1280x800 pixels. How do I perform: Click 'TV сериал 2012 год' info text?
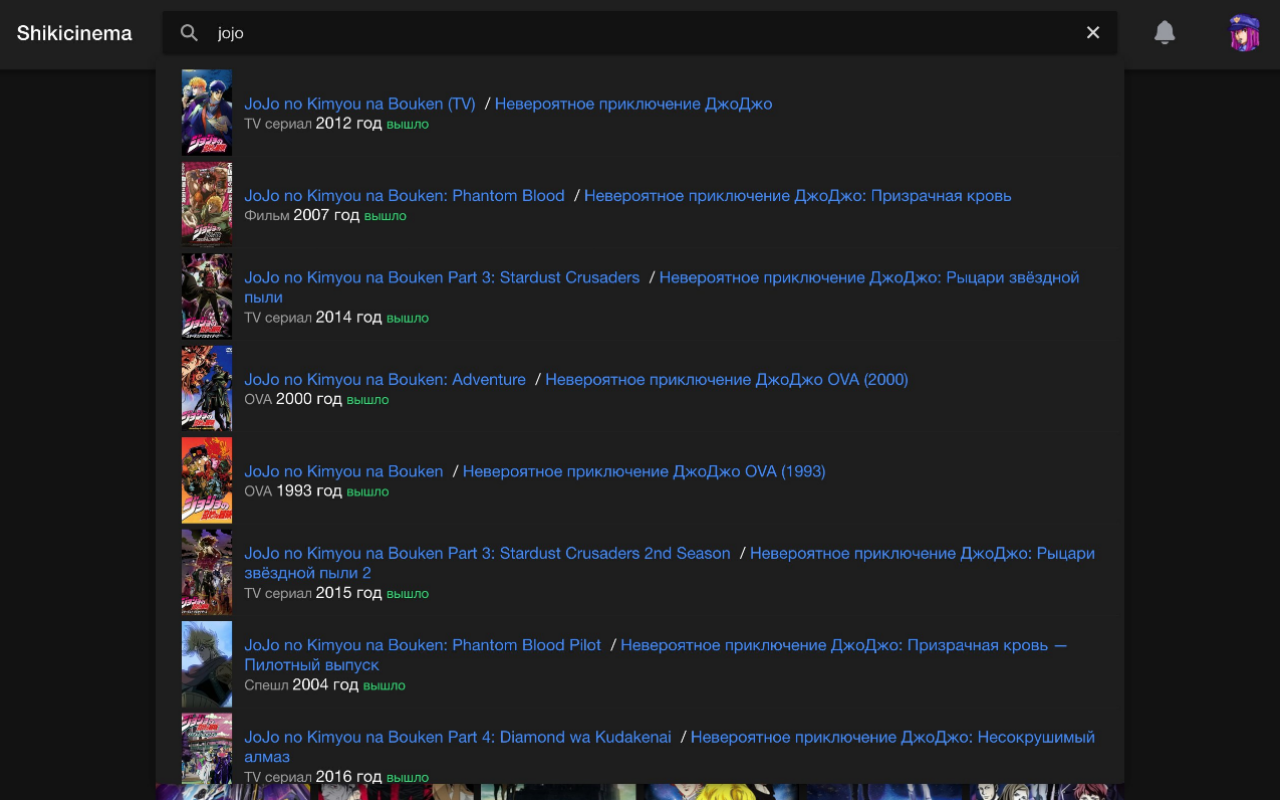click(x=313, y=124)
